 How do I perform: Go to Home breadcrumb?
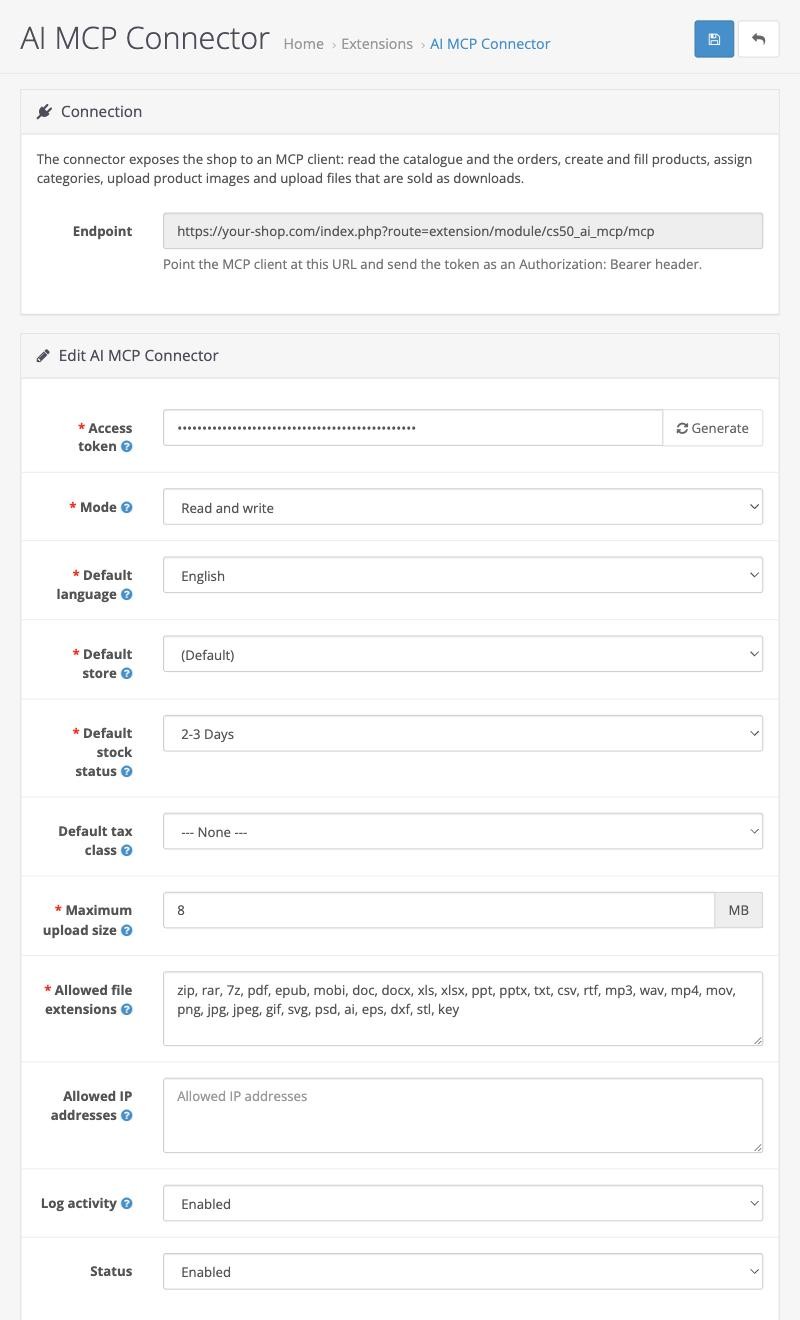click(303, 44)
